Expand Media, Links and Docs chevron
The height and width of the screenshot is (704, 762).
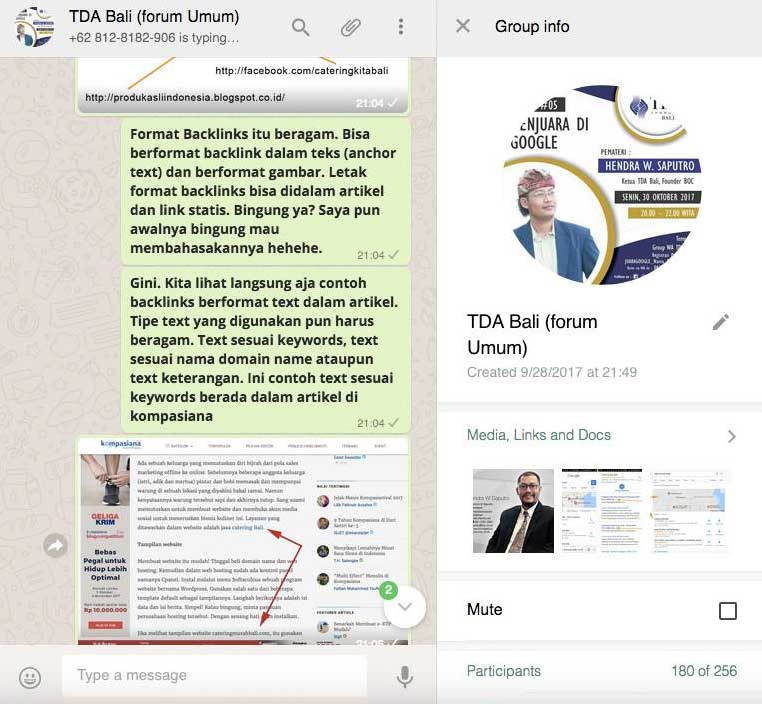(x=731, y=436)
